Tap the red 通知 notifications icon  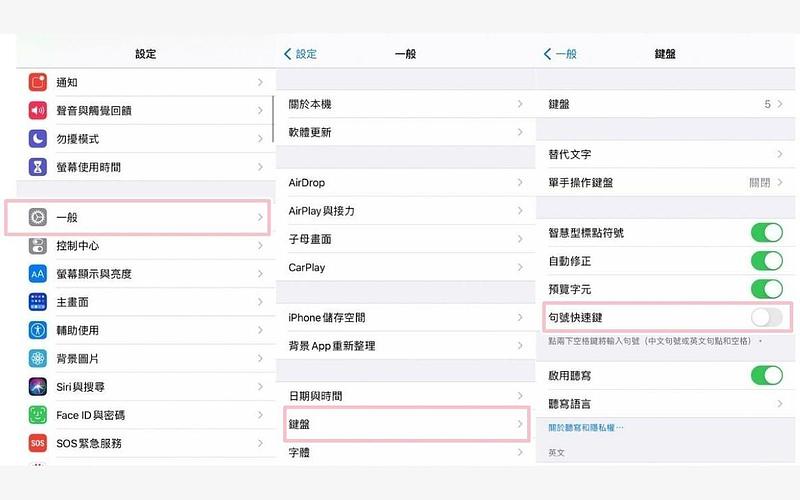38,82
